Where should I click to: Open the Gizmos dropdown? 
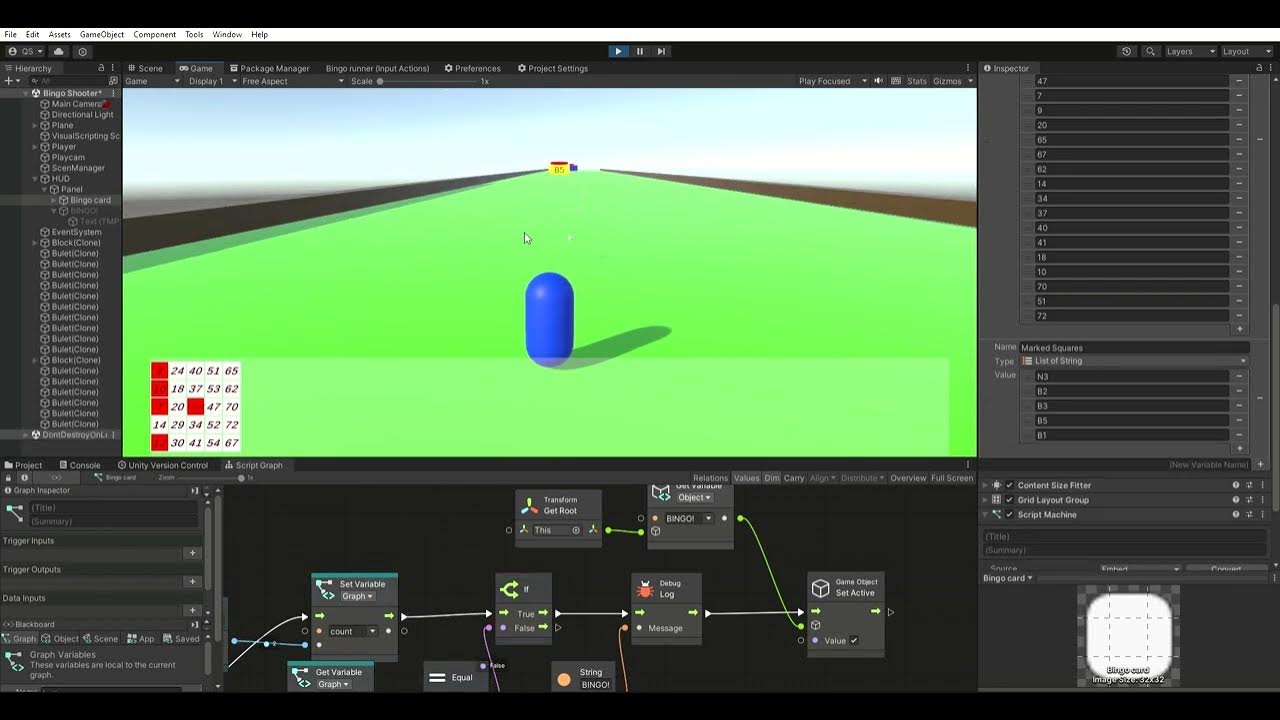click(951, 81)
